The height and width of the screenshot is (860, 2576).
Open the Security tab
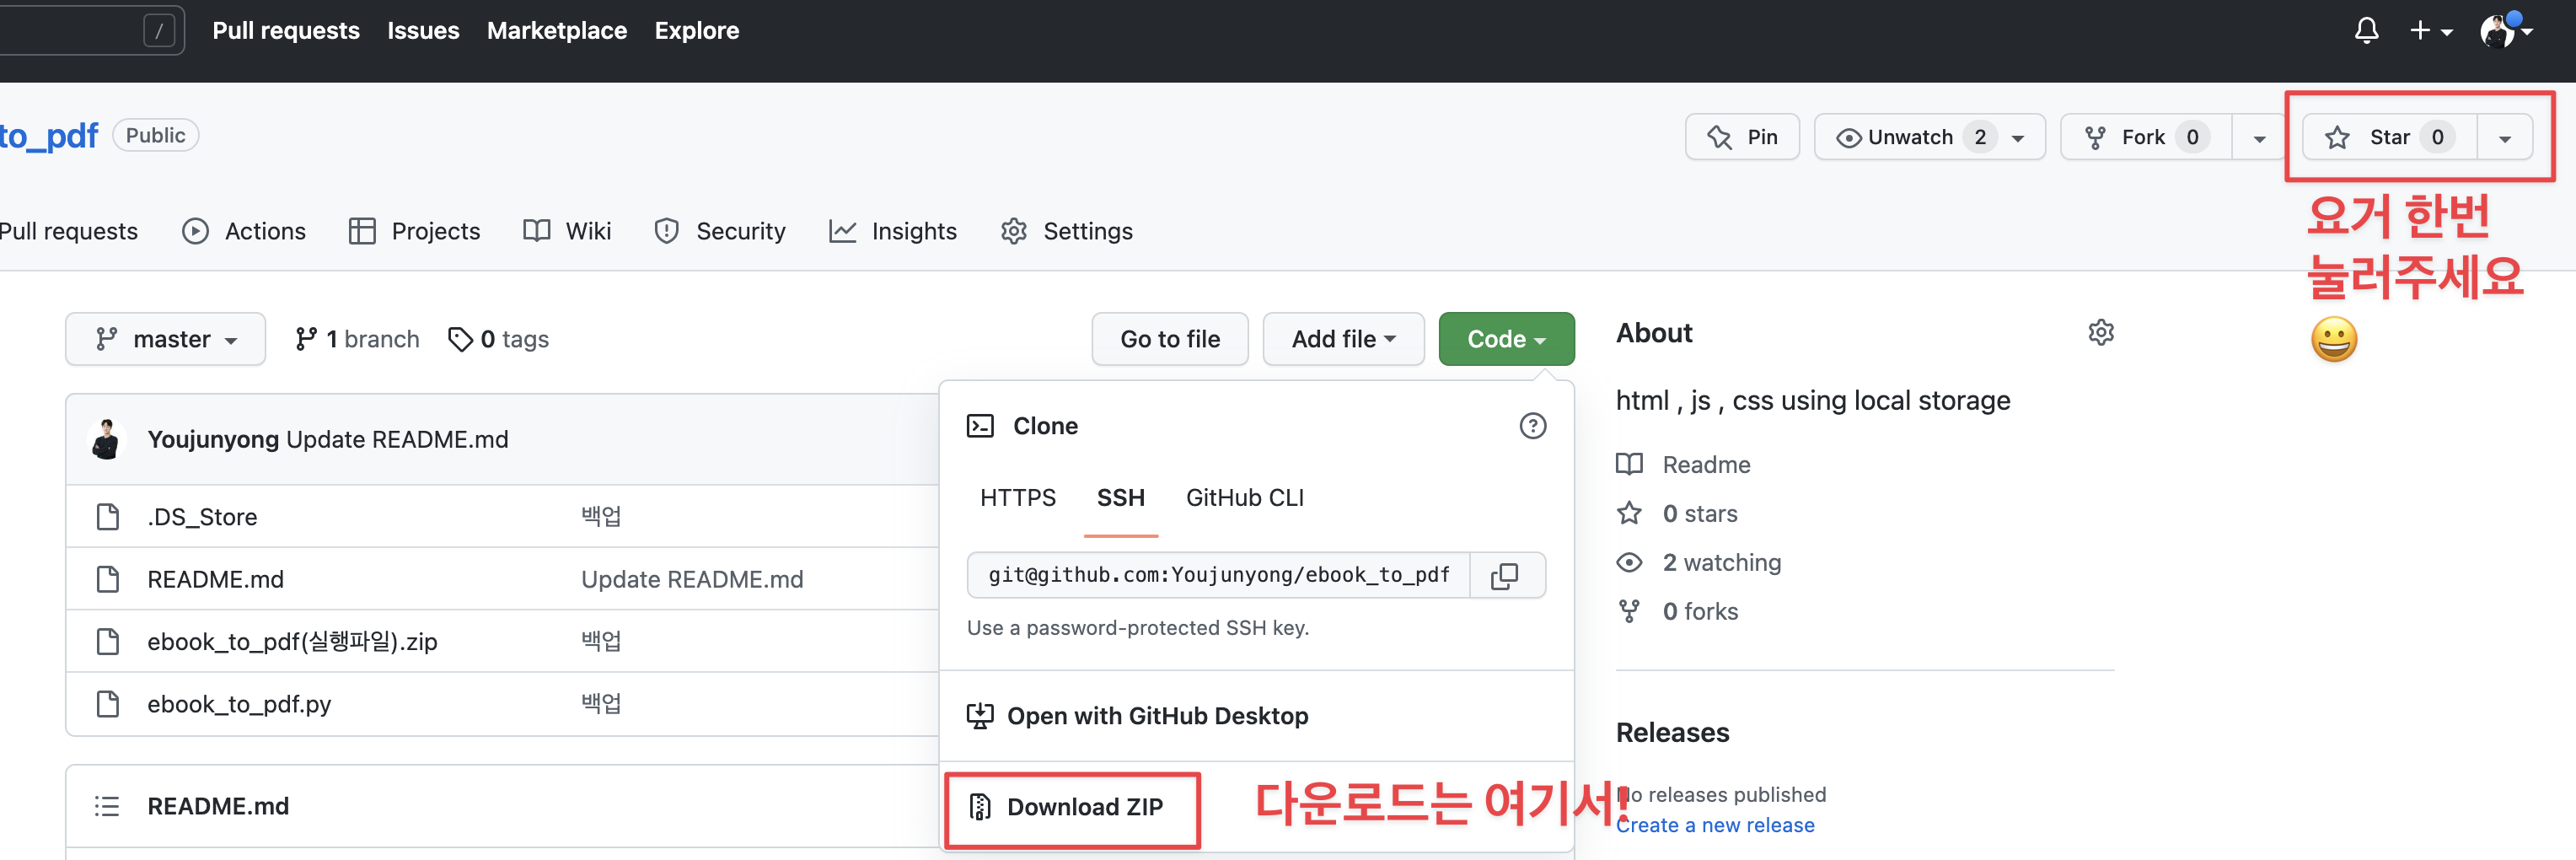click(x=720, y=231)
